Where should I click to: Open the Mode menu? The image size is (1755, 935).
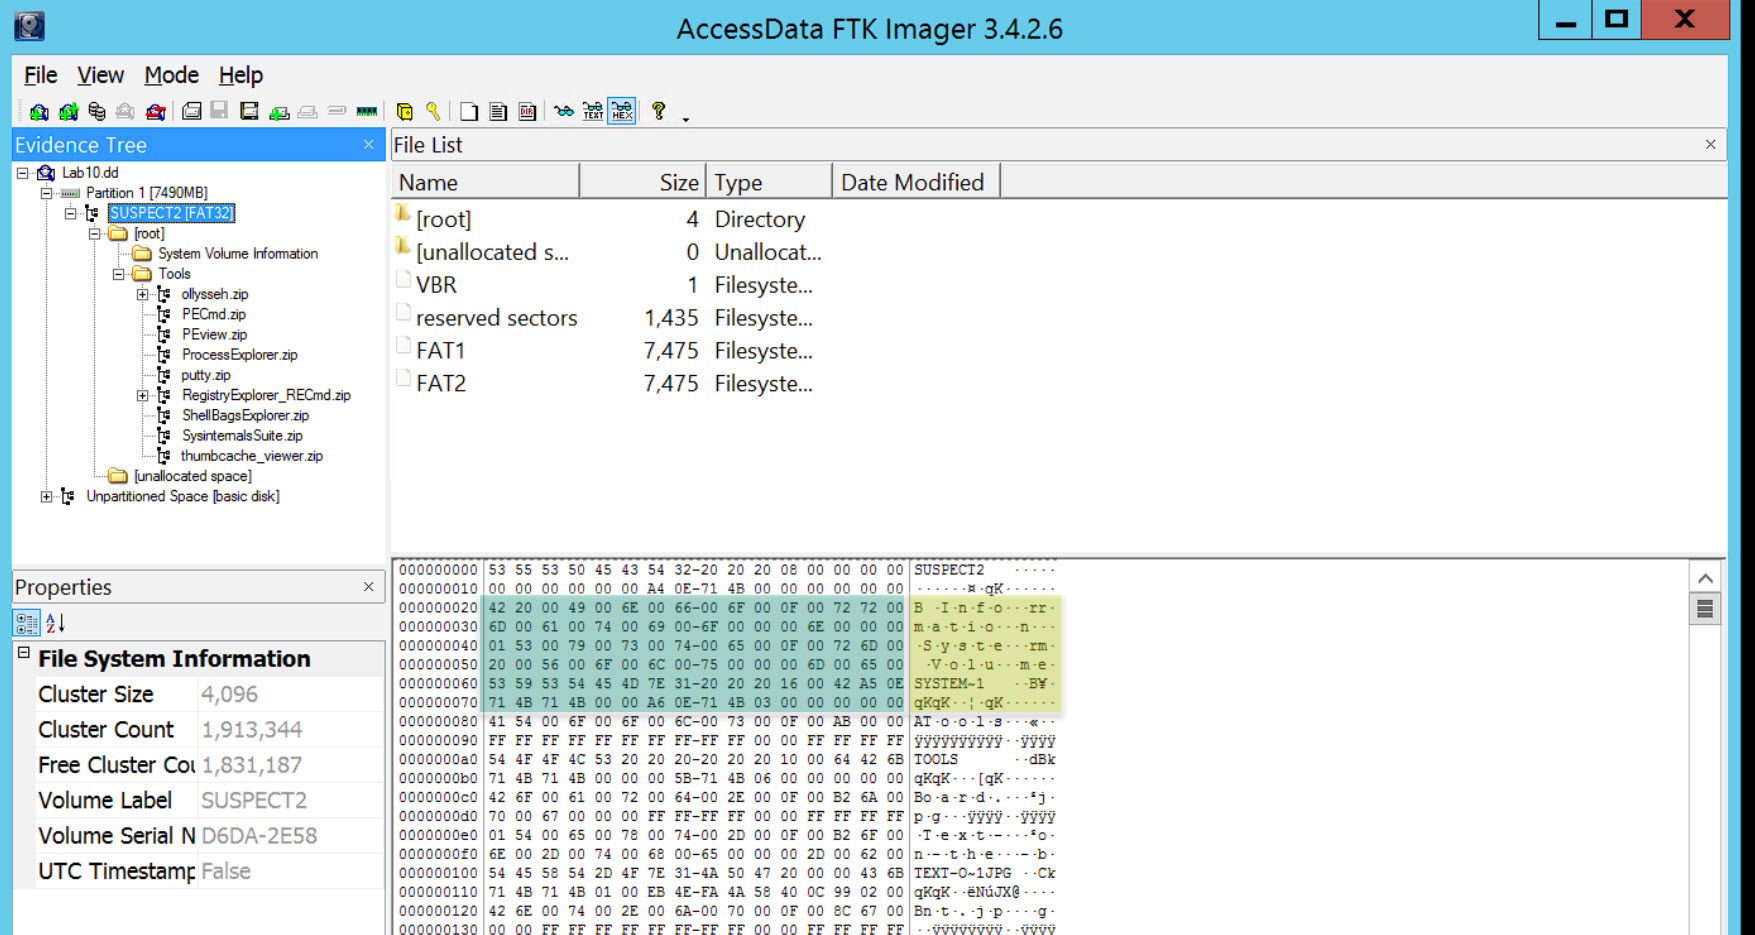[x=171, y=75]
